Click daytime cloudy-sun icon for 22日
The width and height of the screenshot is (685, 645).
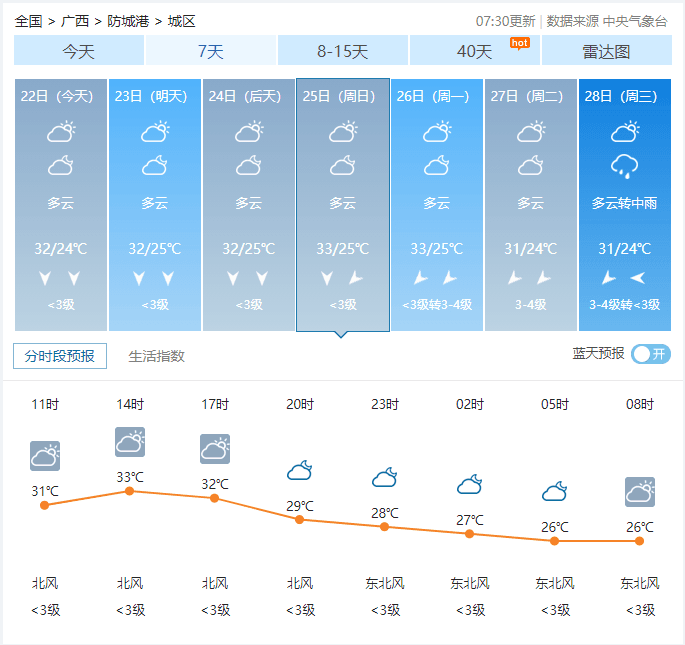pos(61,132)
